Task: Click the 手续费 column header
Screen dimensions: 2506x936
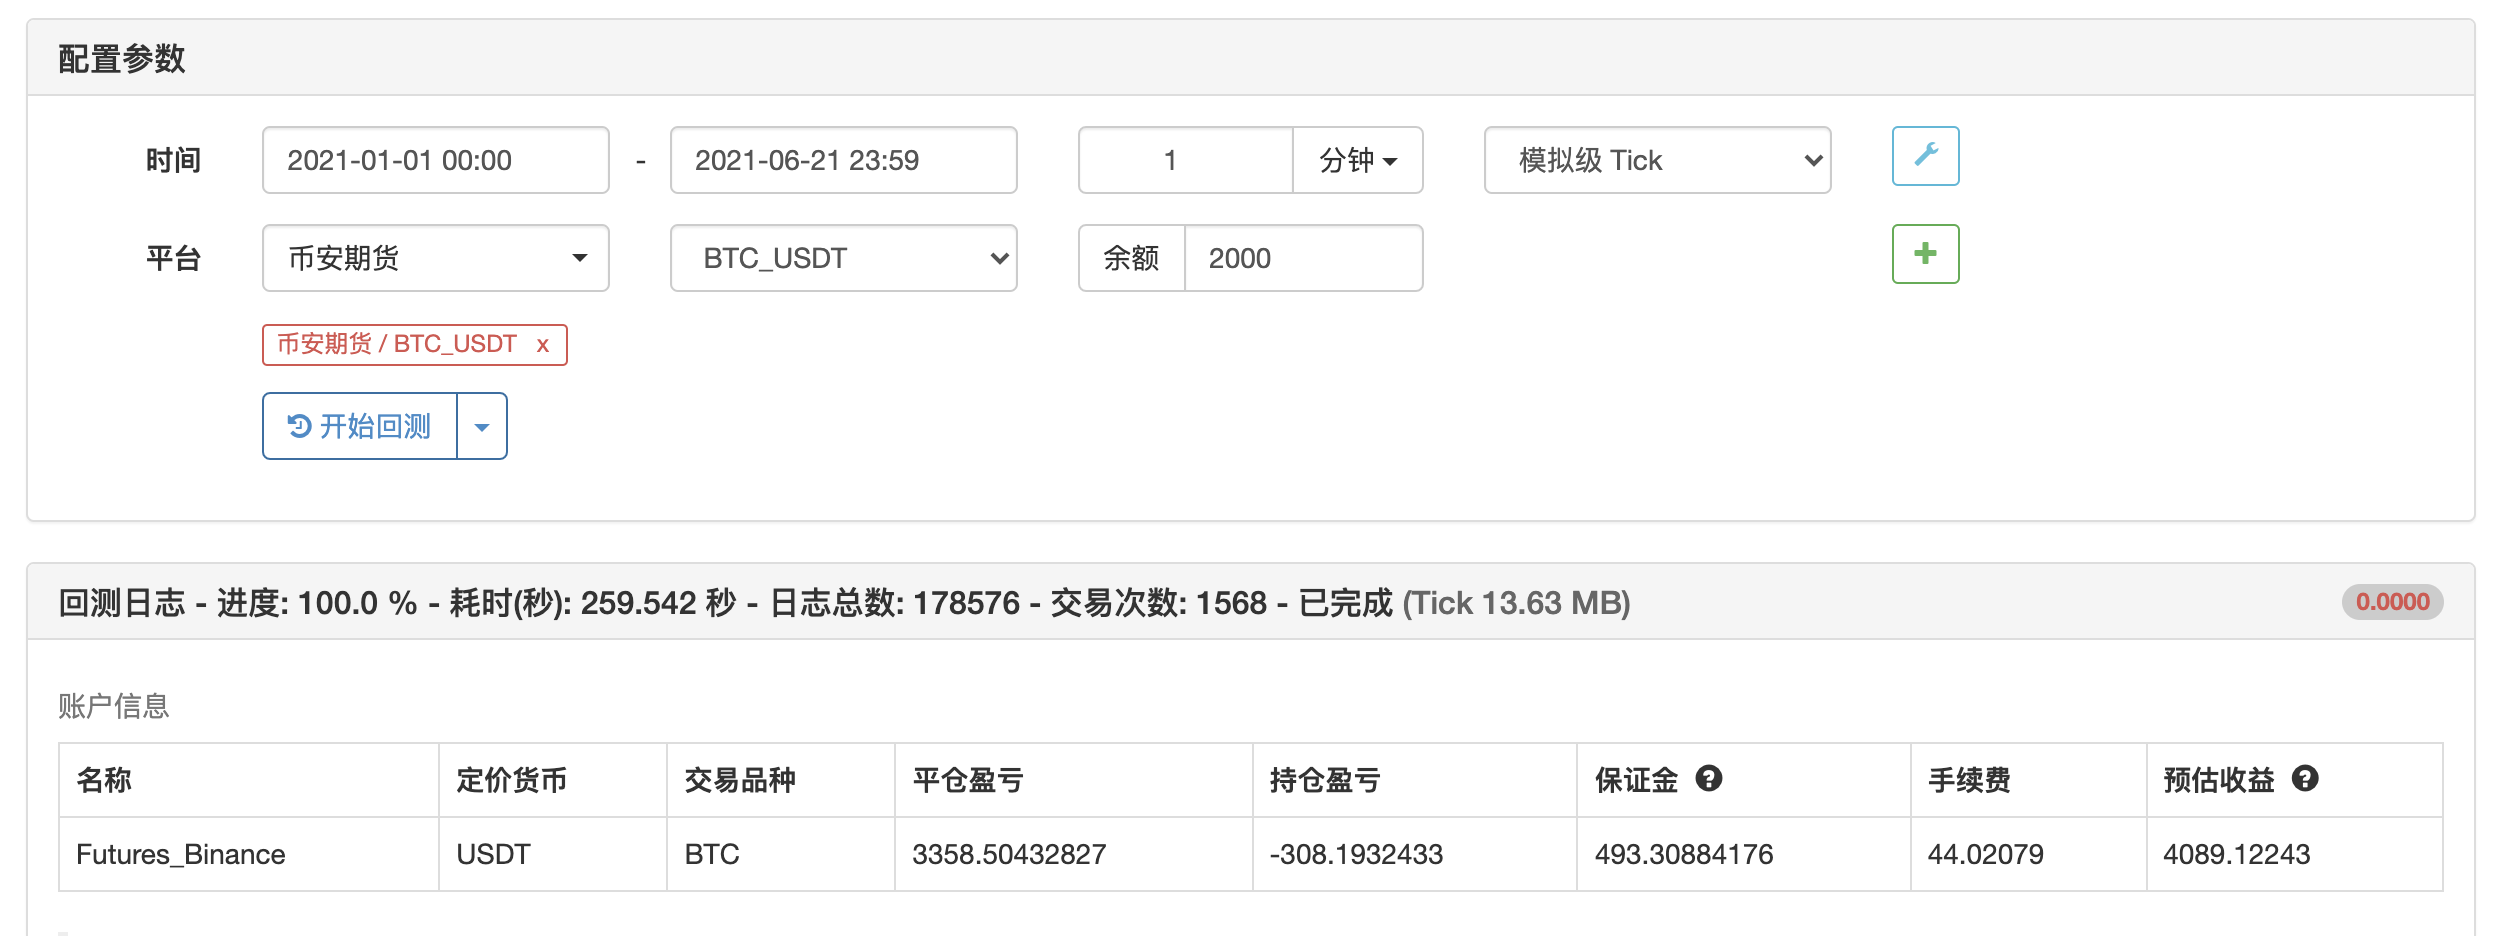Action: tap(1968, 780)
